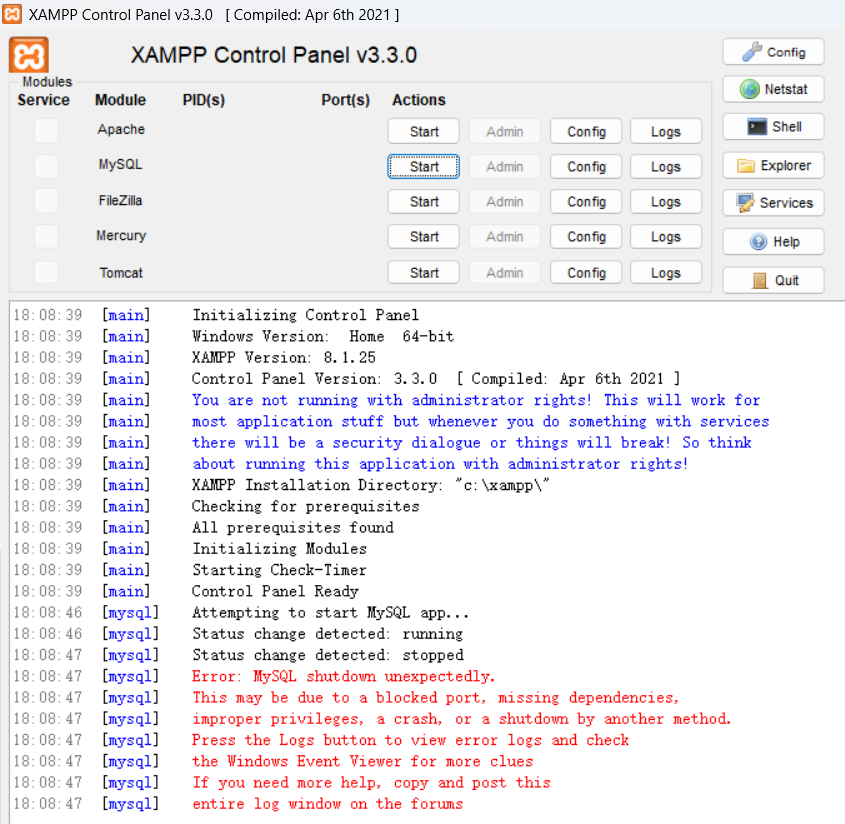Start the Apache module
This screenshot has width=845, height=824.
[x=424, y=131]
